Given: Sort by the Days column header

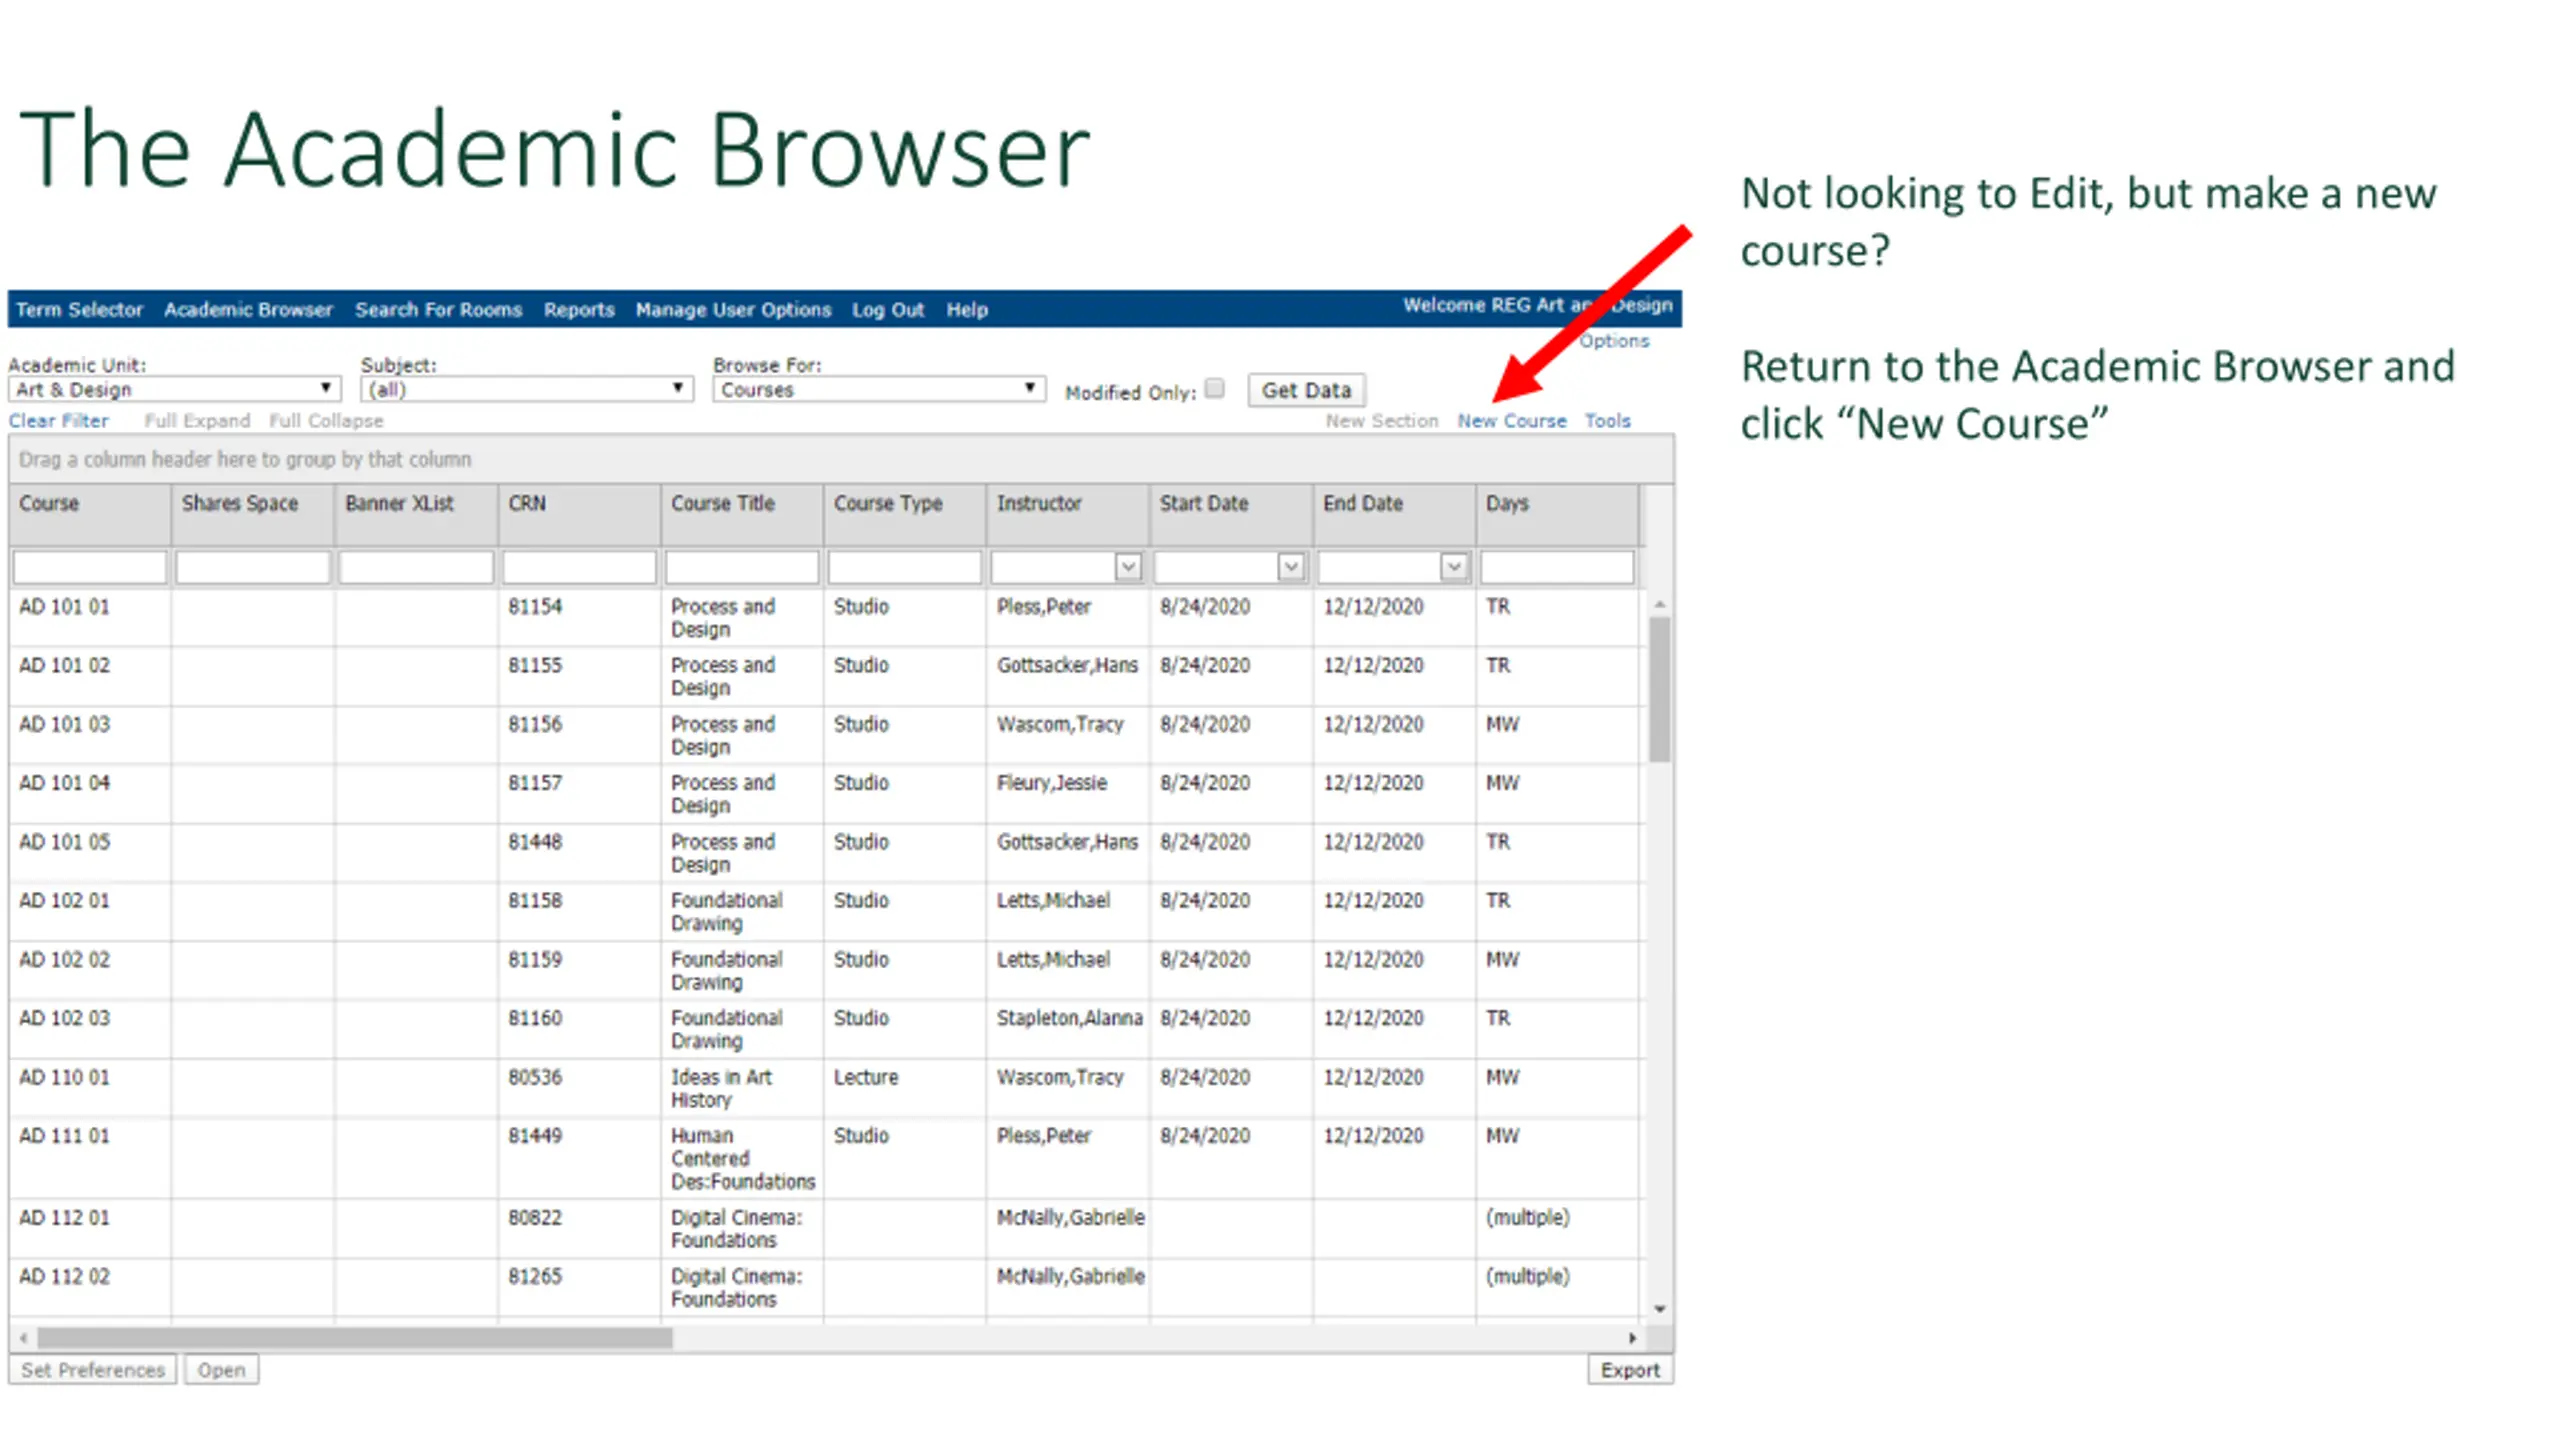Looking at the screenshot, I should click(1557, 514).
